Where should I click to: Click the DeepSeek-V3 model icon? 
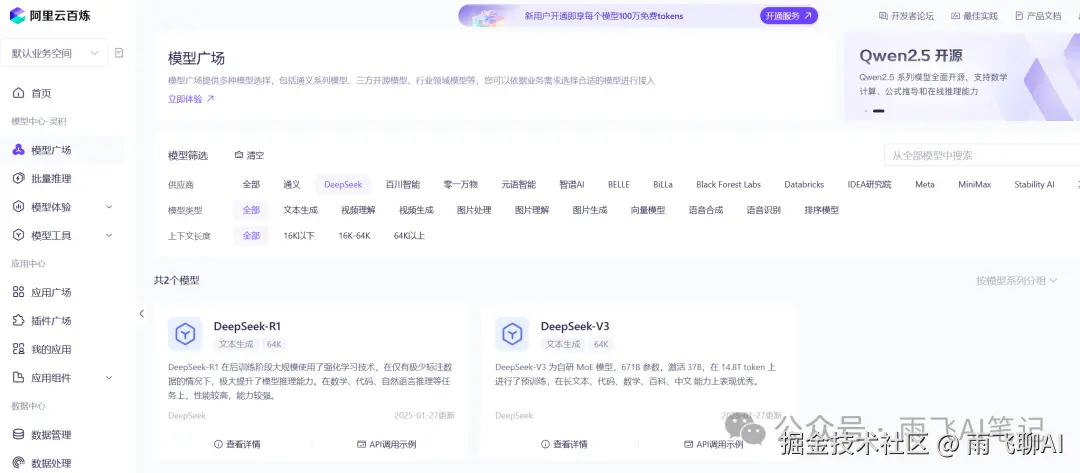pyautogui.click(x=512, y=335)
